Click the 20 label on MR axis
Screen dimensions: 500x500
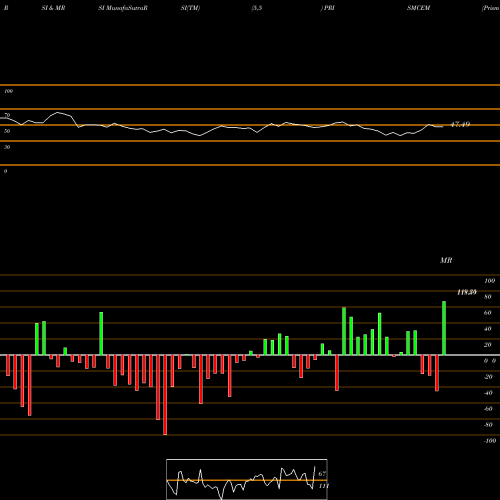[x=488, y=345]
